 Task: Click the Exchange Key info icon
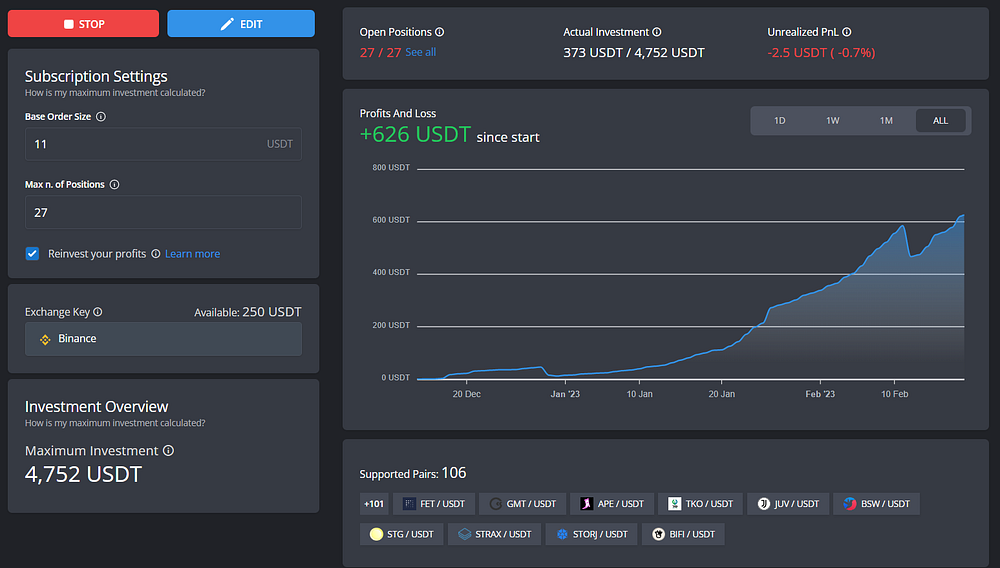[98, 312]
